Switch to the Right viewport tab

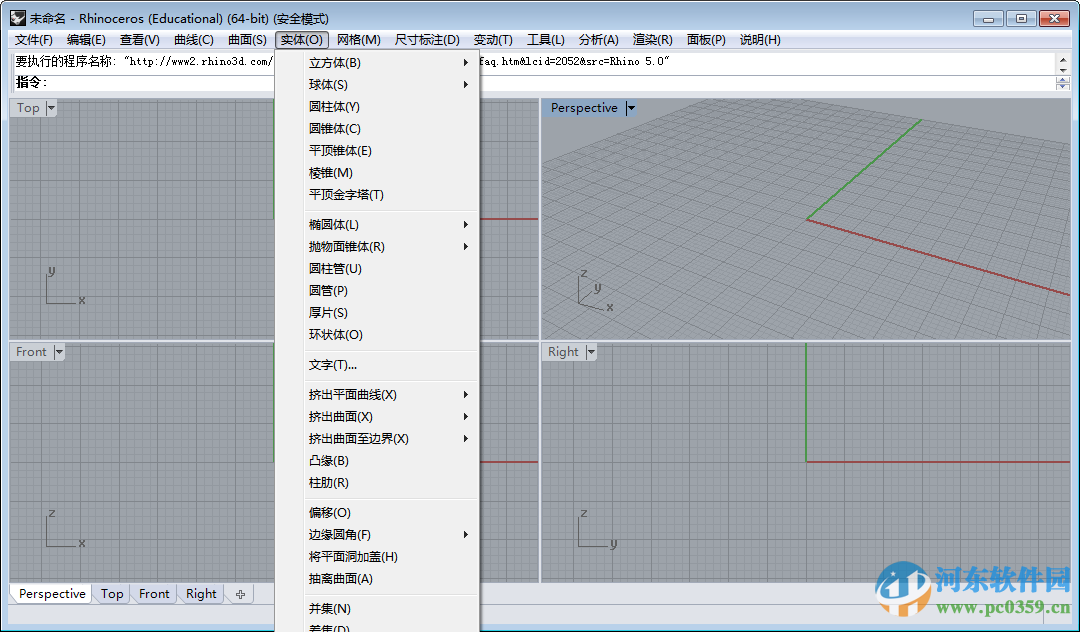201,594
